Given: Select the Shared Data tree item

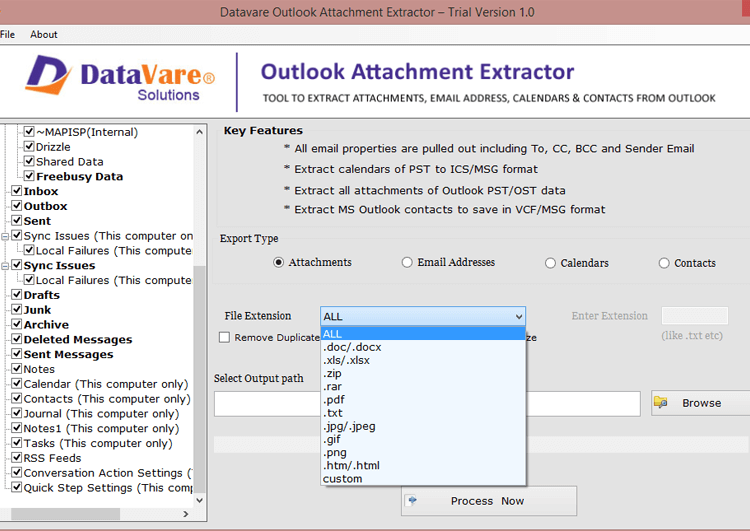Looking at the screenshot, I should point(70,162).
